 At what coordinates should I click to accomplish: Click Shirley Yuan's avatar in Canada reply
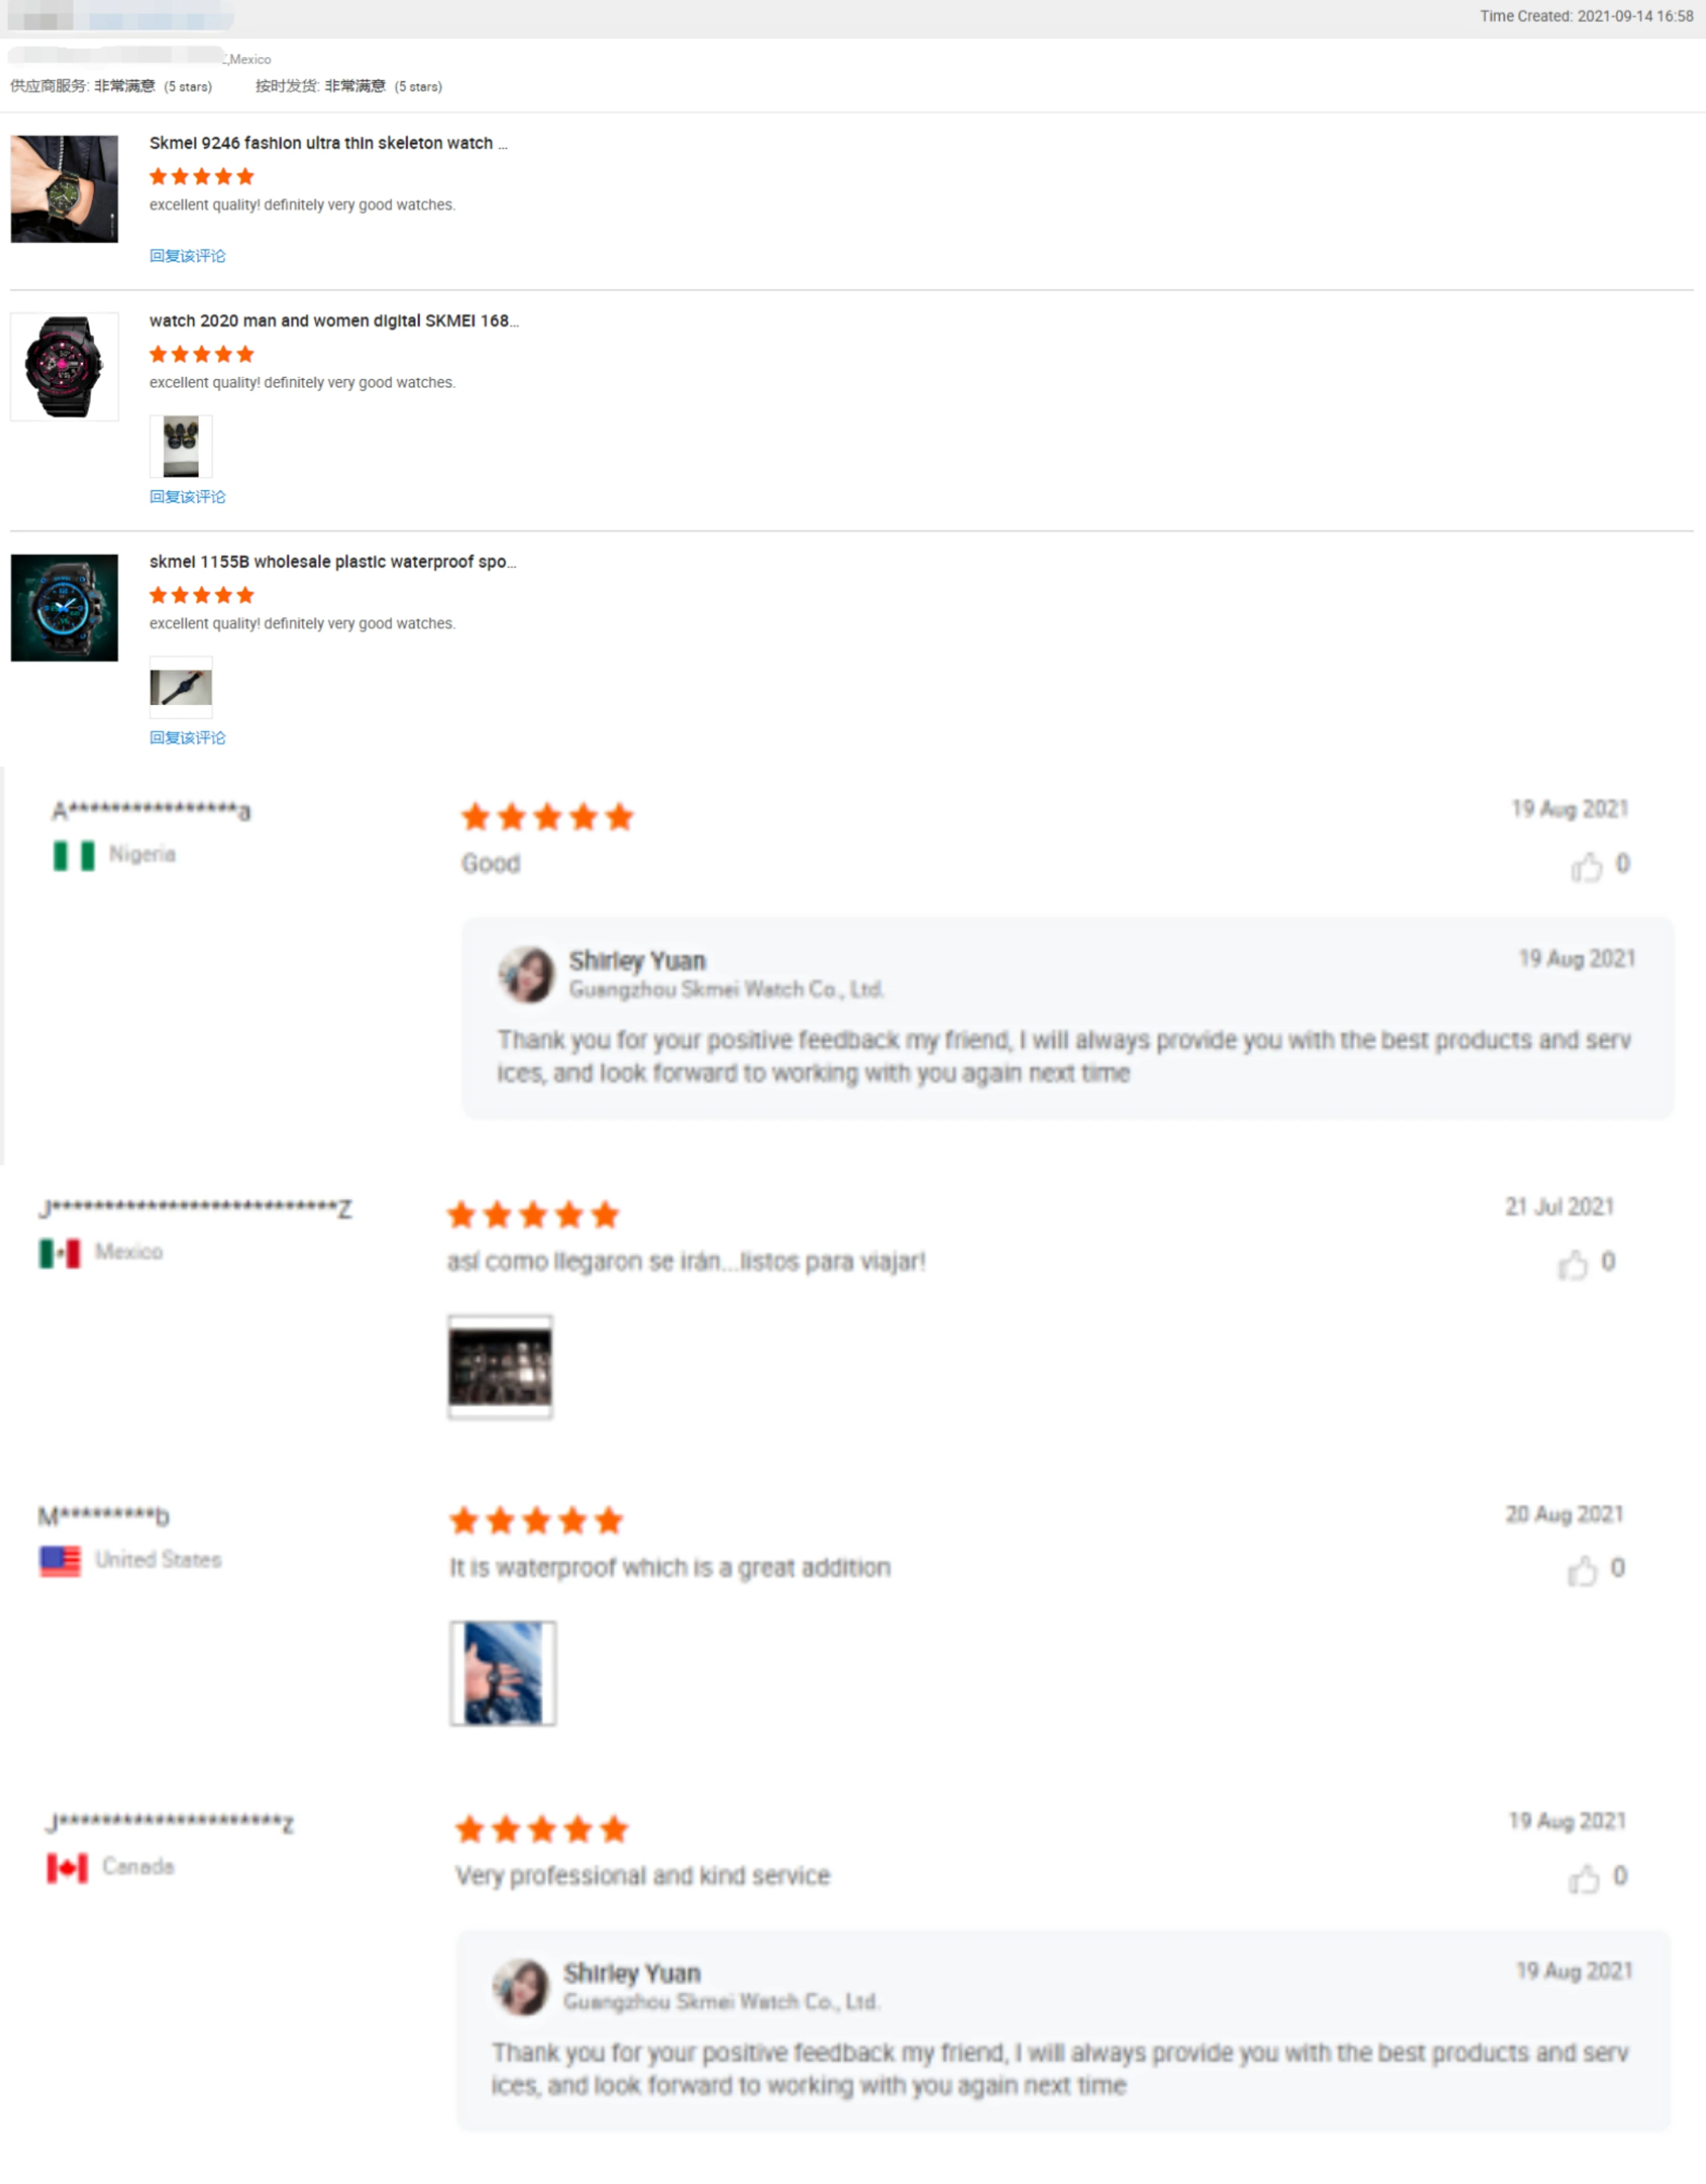520,1987
